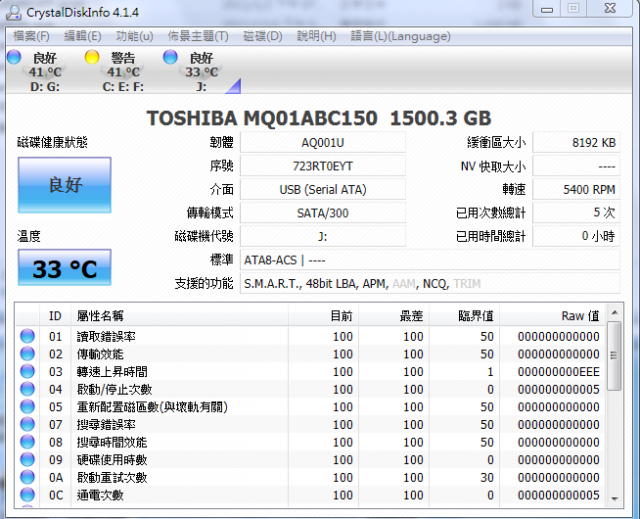Select the 轉速上昇時間 attribute name

(x=112, y=371)
